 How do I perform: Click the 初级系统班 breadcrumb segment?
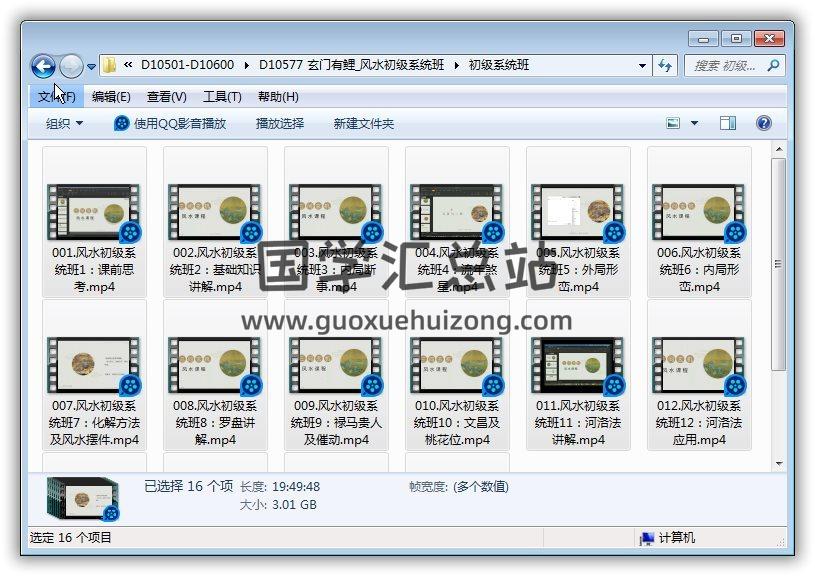pyautogui.click(x=499, y=65)
